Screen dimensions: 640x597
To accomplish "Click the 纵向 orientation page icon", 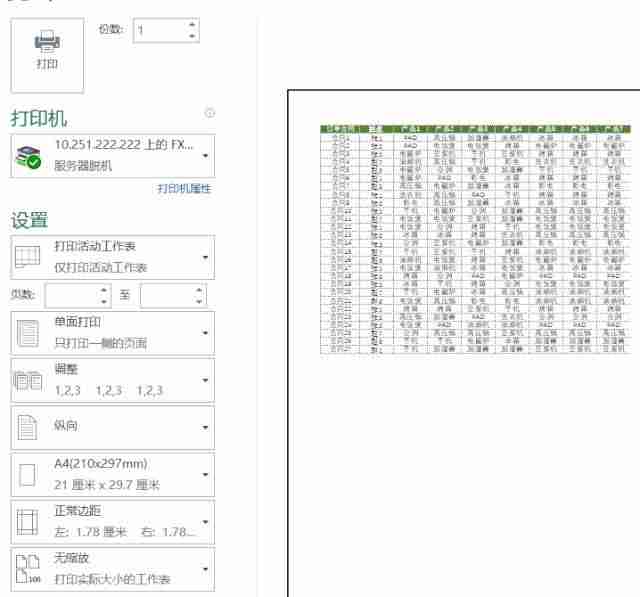I will pos(27,427).
